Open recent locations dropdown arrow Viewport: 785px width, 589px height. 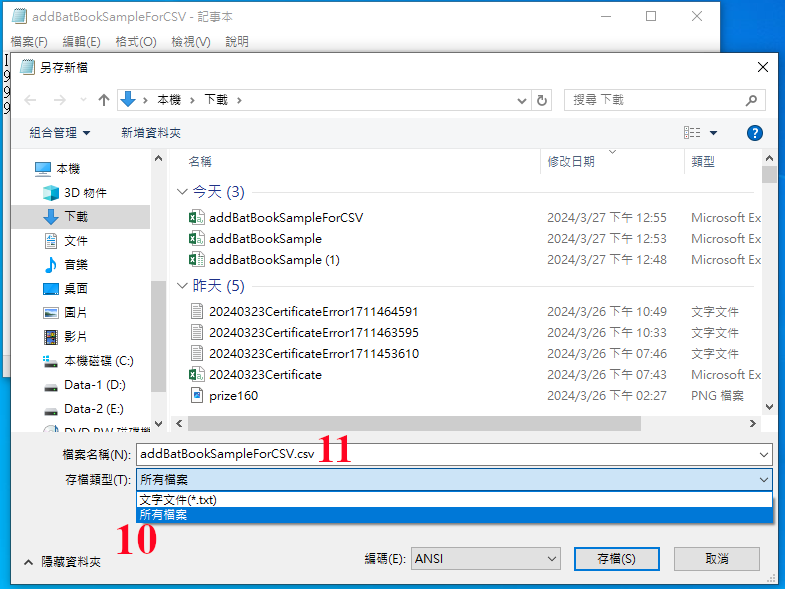tap(83, 100)
